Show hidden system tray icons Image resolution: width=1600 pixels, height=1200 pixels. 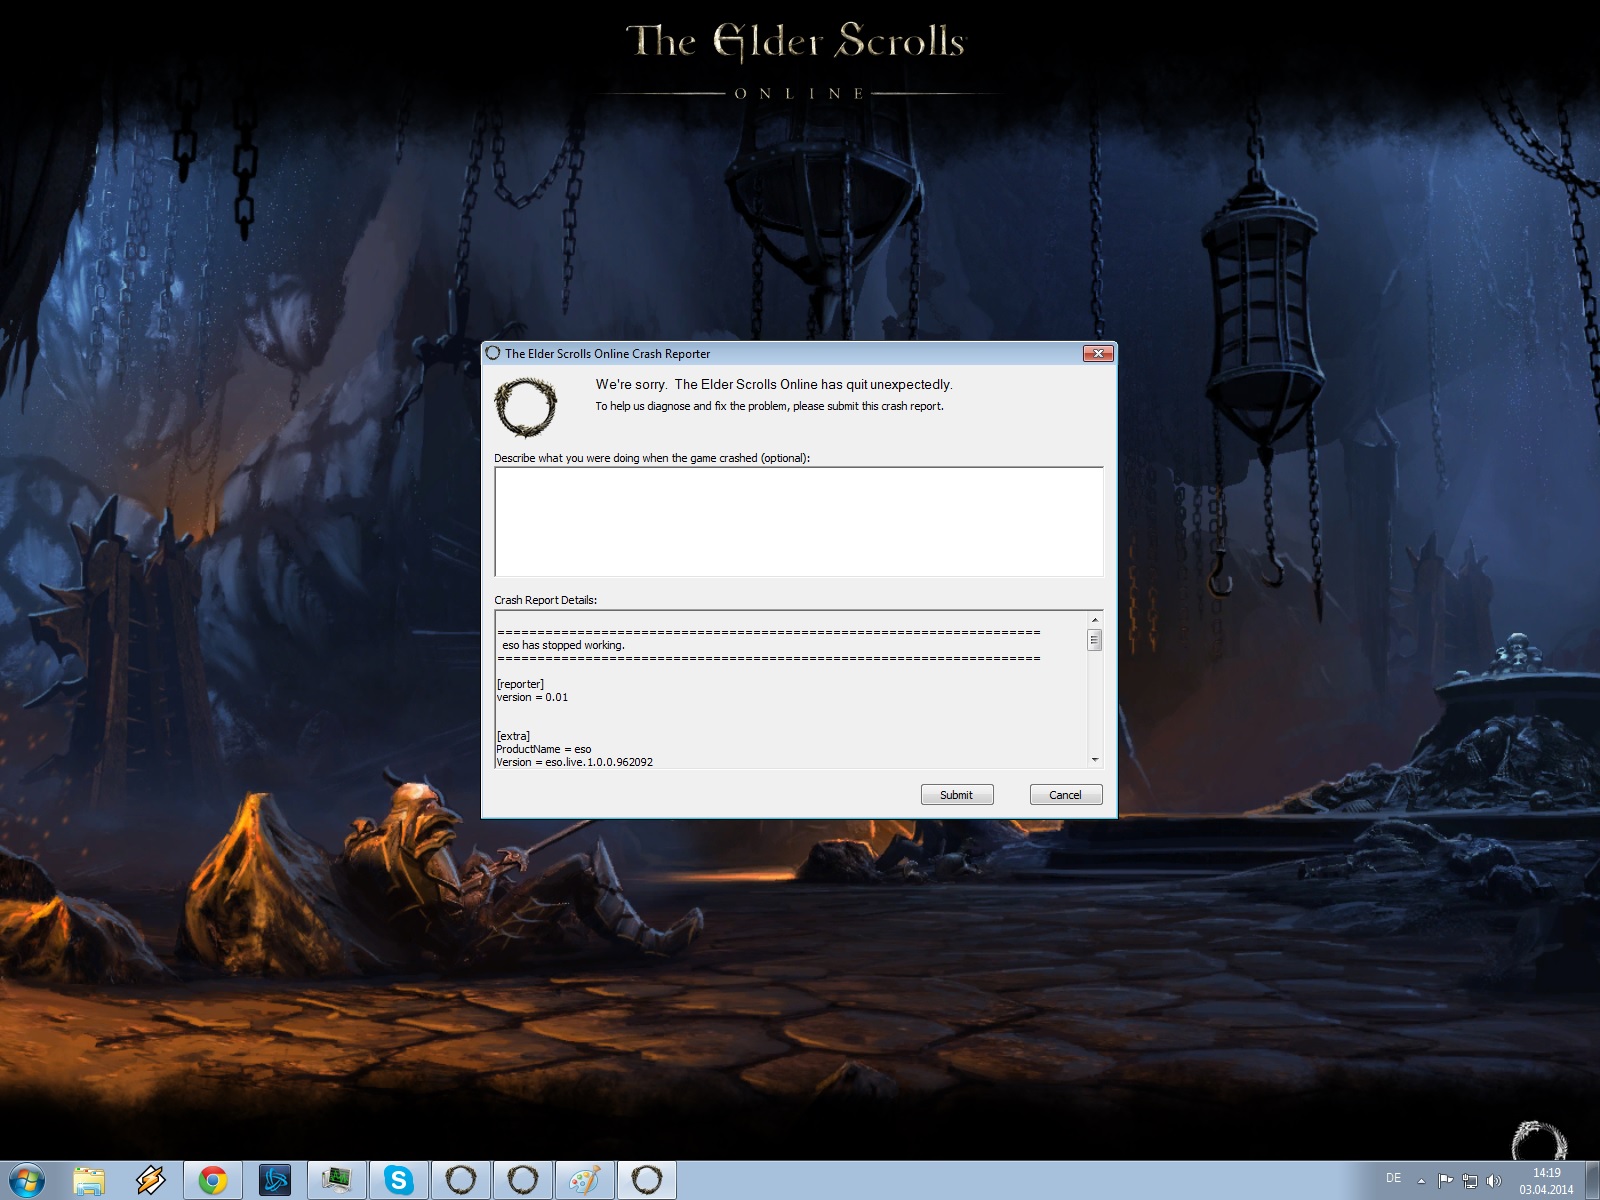pyautogui.click(x=1421, y=1180)
